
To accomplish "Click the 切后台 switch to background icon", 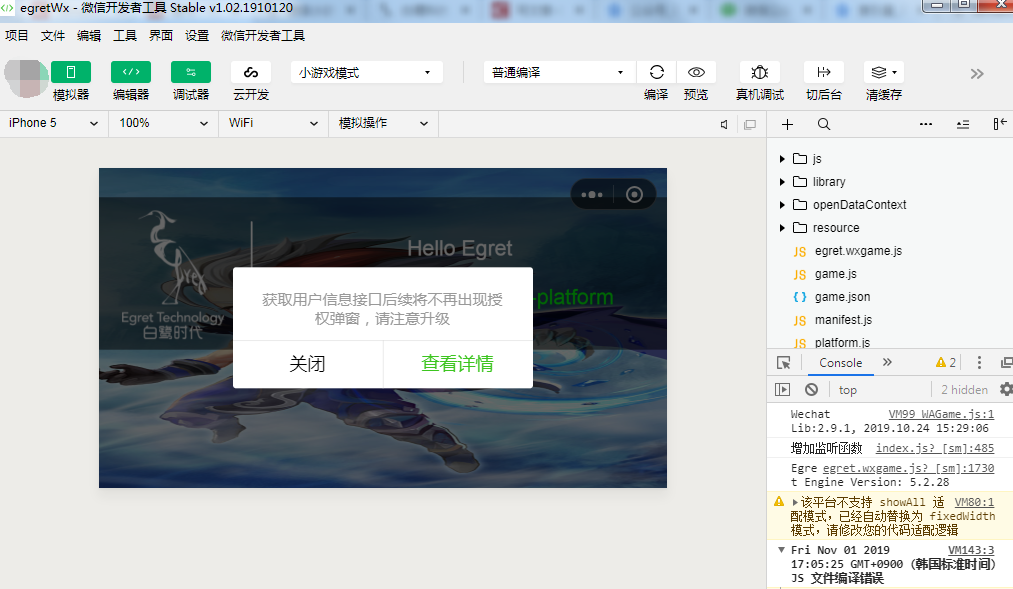I will pyautogui.click(x=824, y=72).
